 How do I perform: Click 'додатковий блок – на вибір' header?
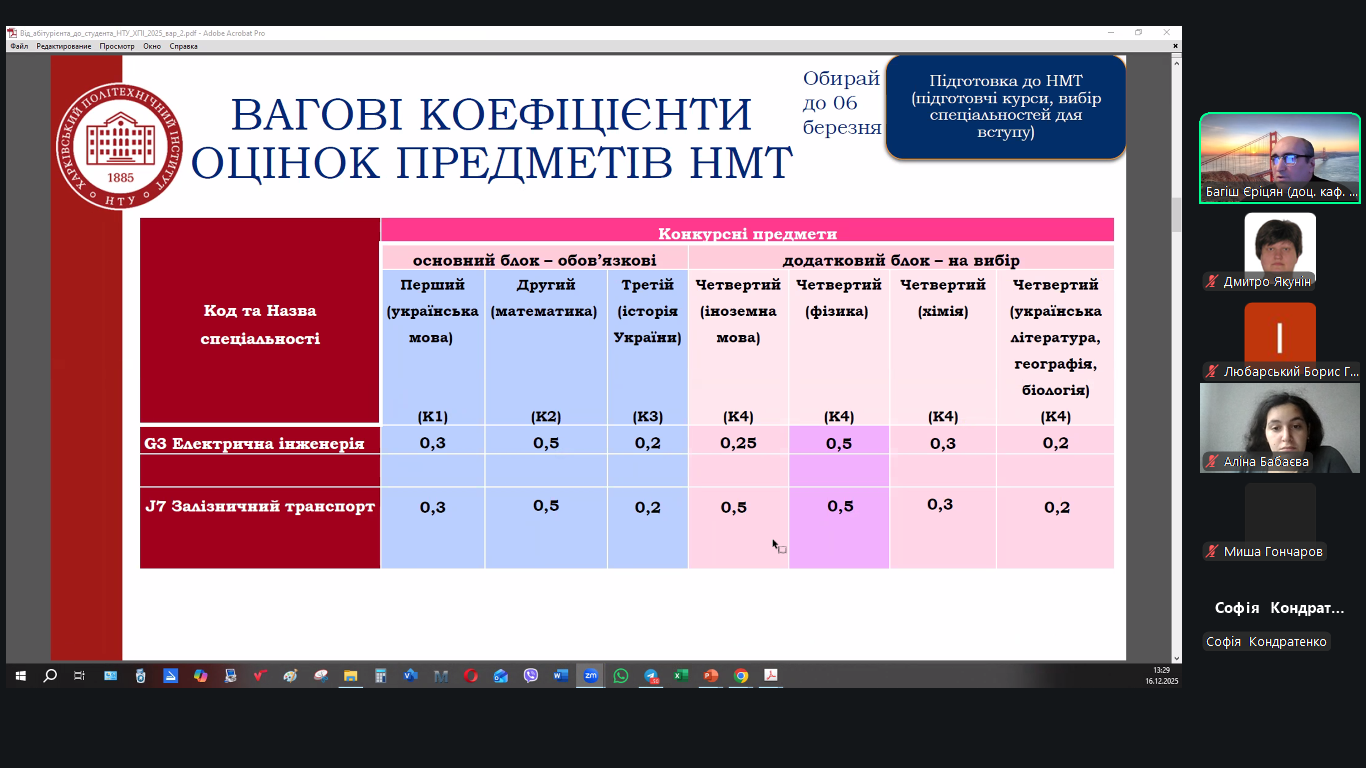coord(901,260)
